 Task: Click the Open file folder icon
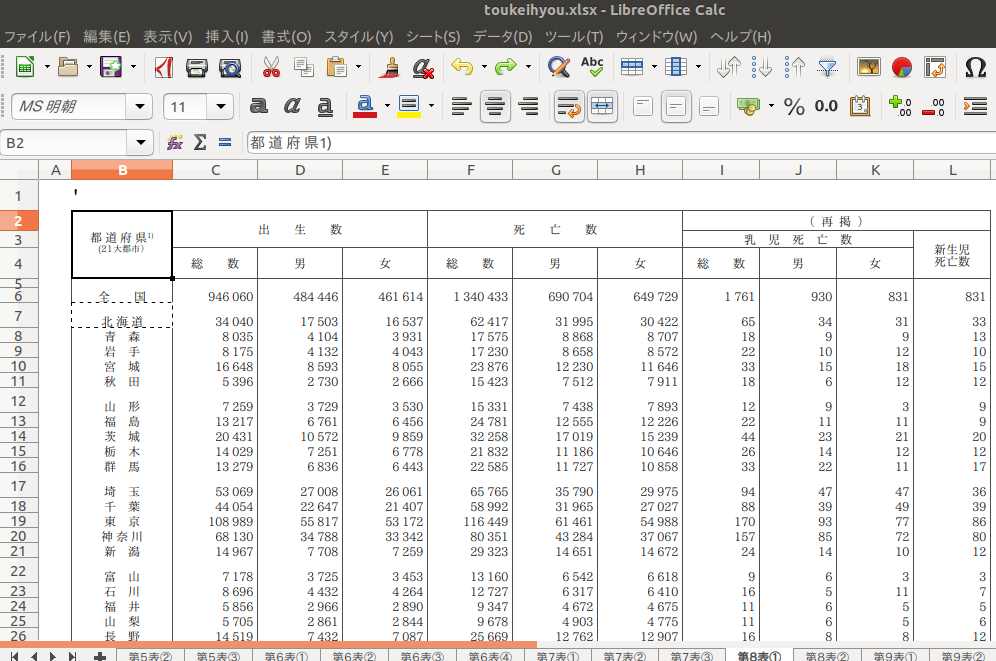coord(68,67)
